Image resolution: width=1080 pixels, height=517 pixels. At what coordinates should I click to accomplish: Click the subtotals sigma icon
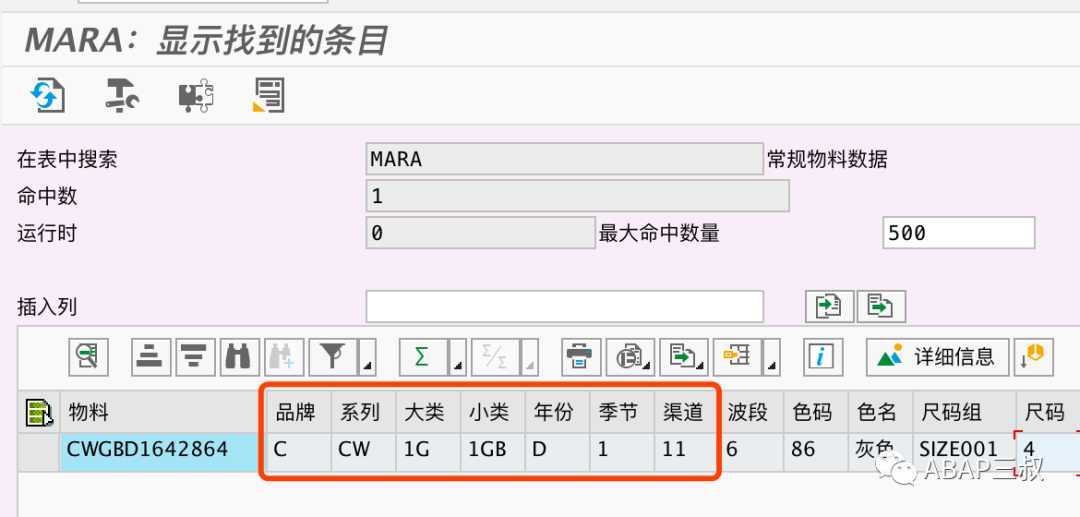pyautogui.click(x=494, y=357)
